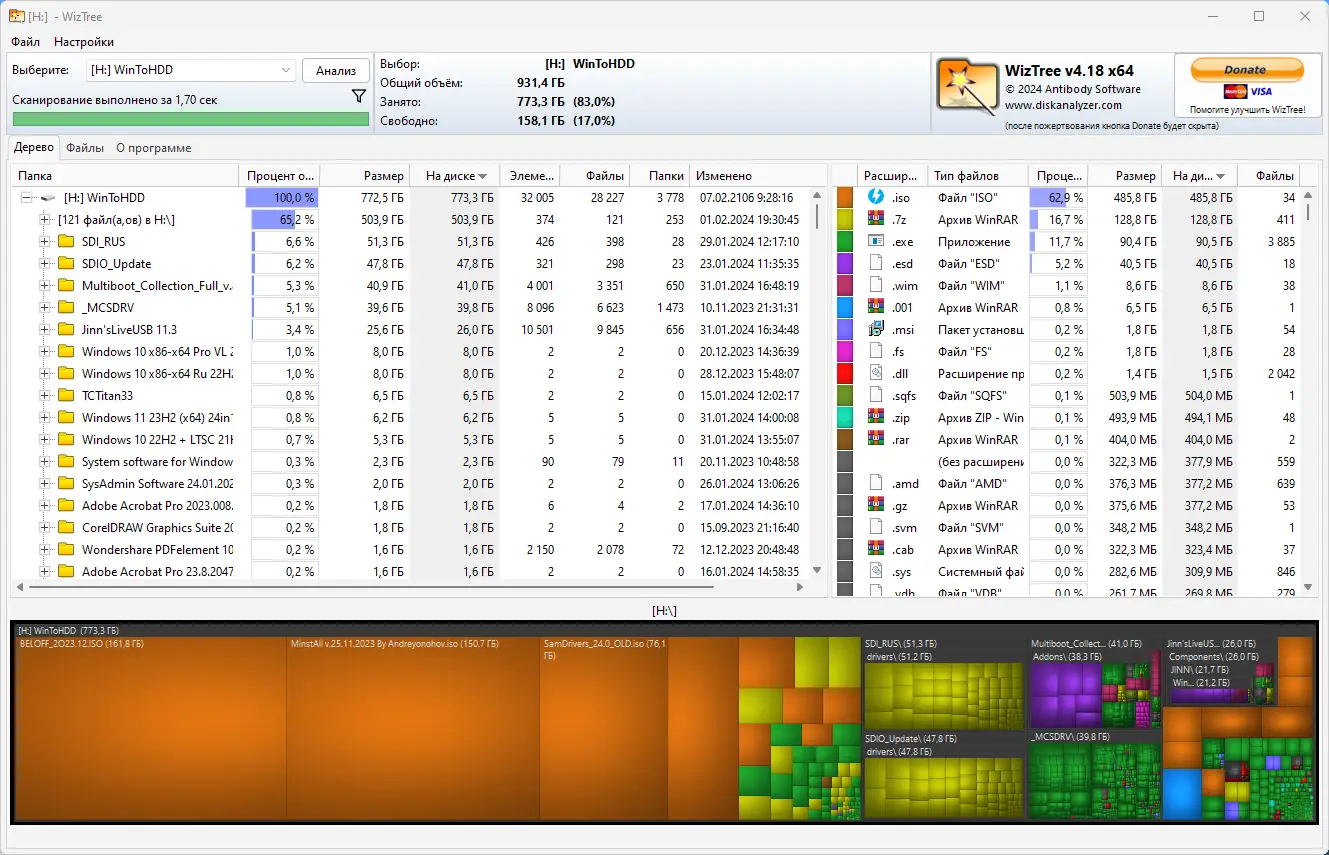Click the [H:\] path label above treemap
This screenshot has height=855, width=1329.
point(664,610)
